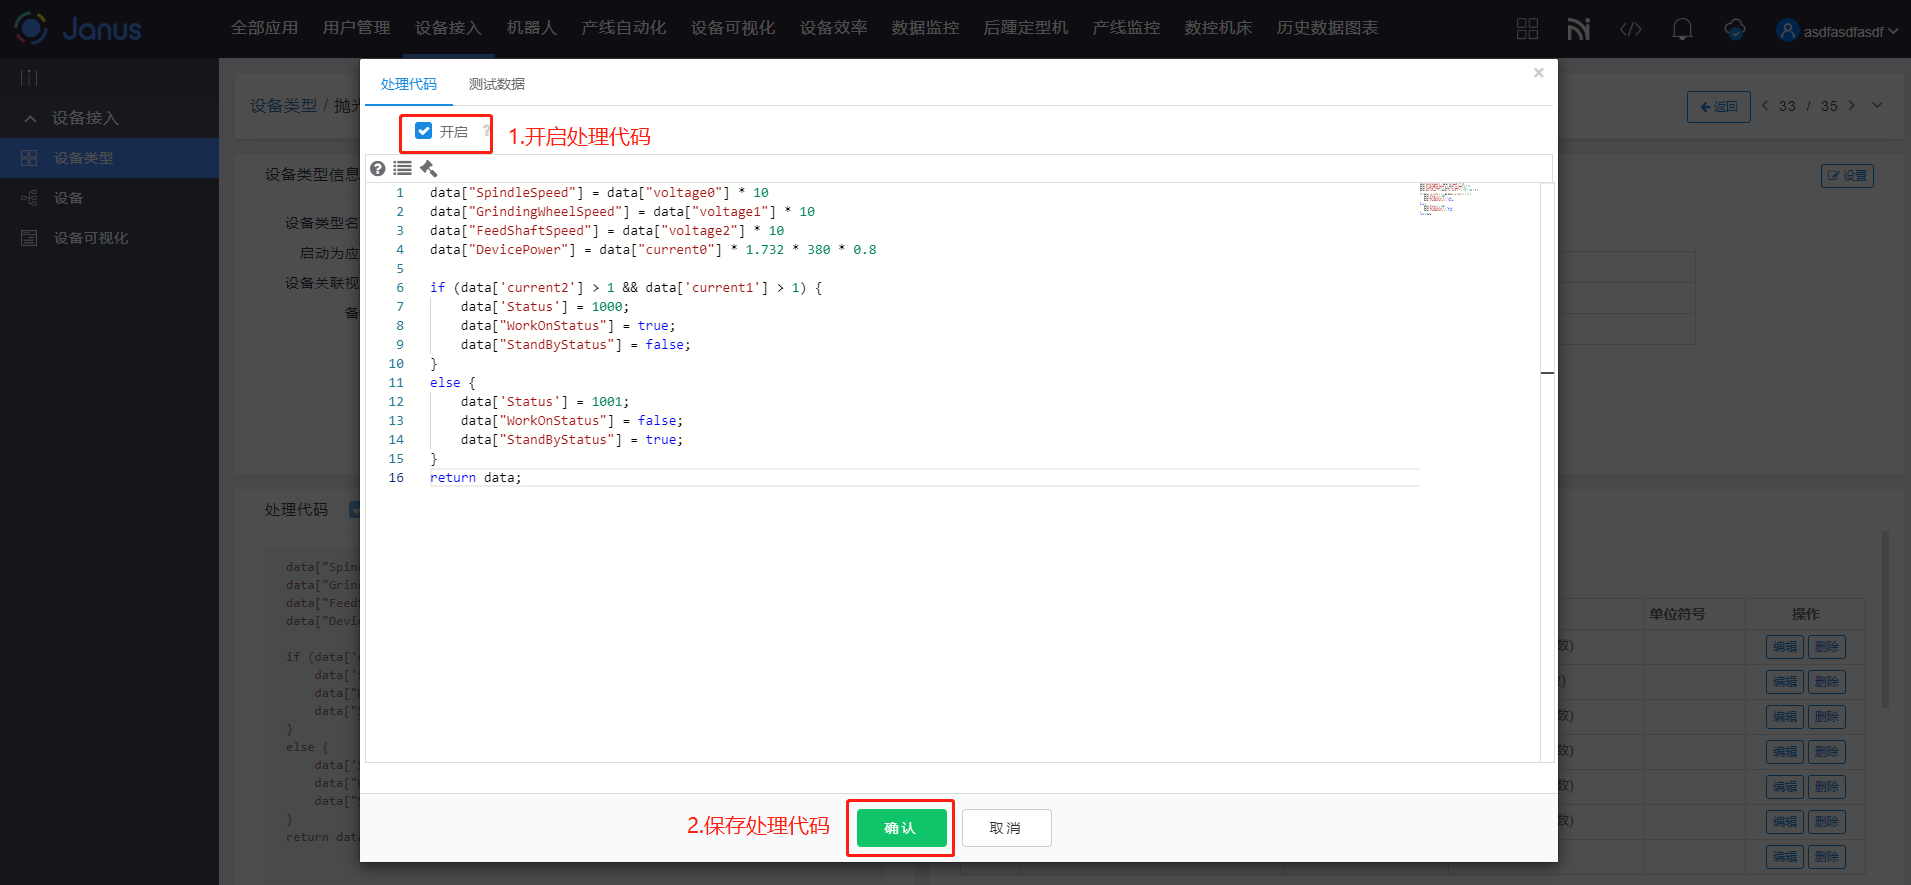The width and height of the screenshot is (1911, 885).
Task: Open 全部应用 in the top navigation
Action: point(265,28)
